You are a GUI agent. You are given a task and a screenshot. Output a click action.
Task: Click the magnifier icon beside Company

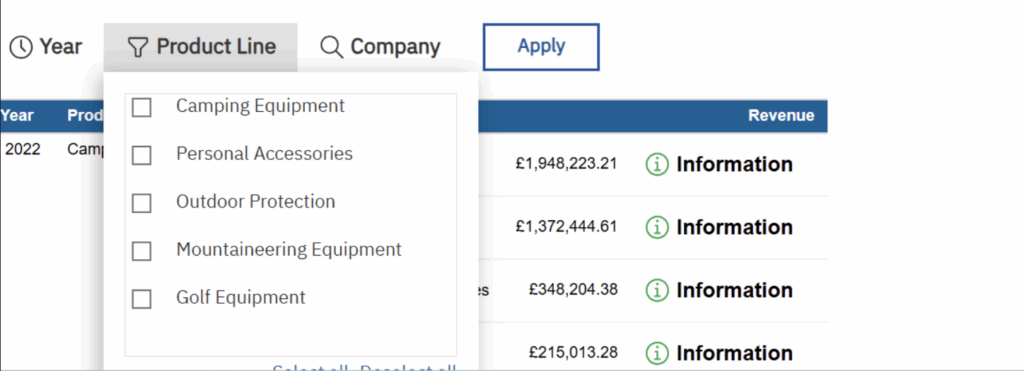pyautogui.click(x=332, y=47)
